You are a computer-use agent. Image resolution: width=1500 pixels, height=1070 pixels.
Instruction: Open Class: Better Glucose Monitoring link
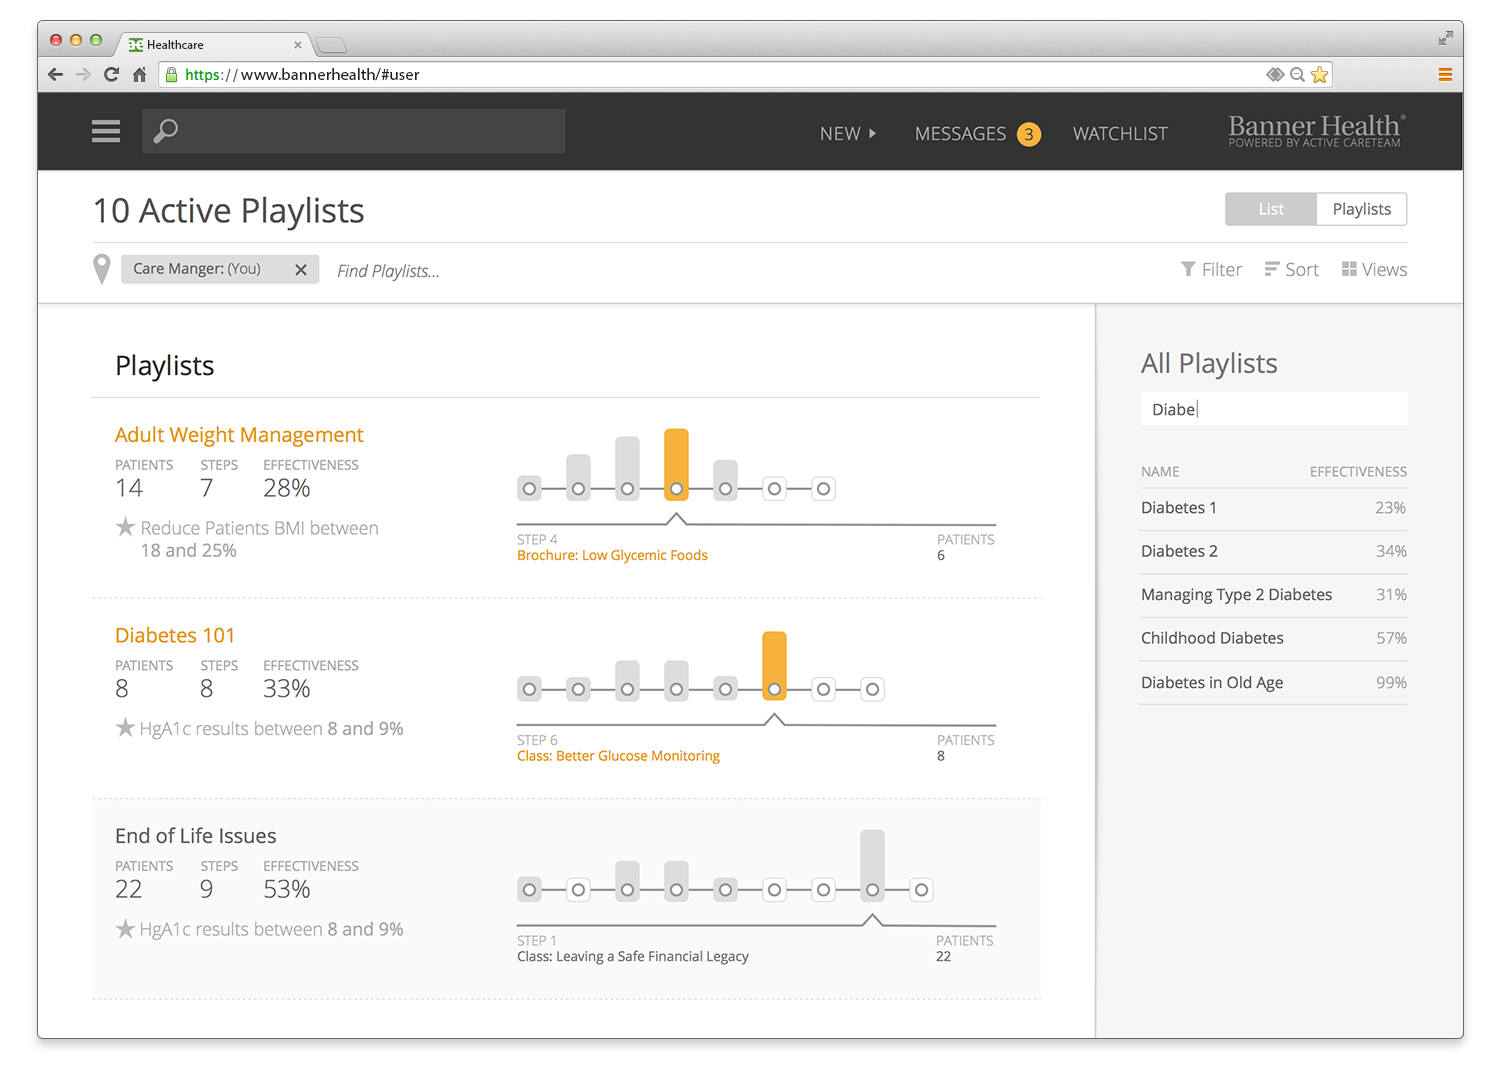[x=618, y=756]
